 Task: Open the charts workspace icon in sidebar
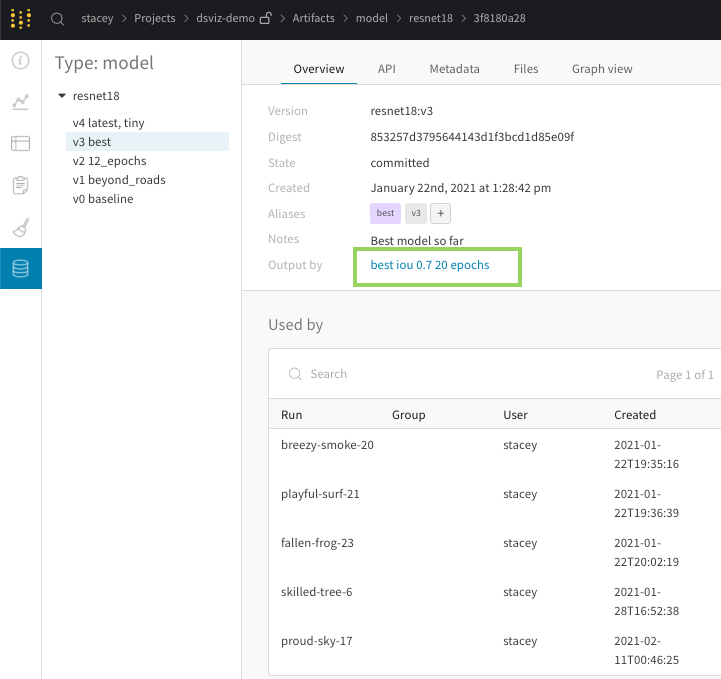21,102
